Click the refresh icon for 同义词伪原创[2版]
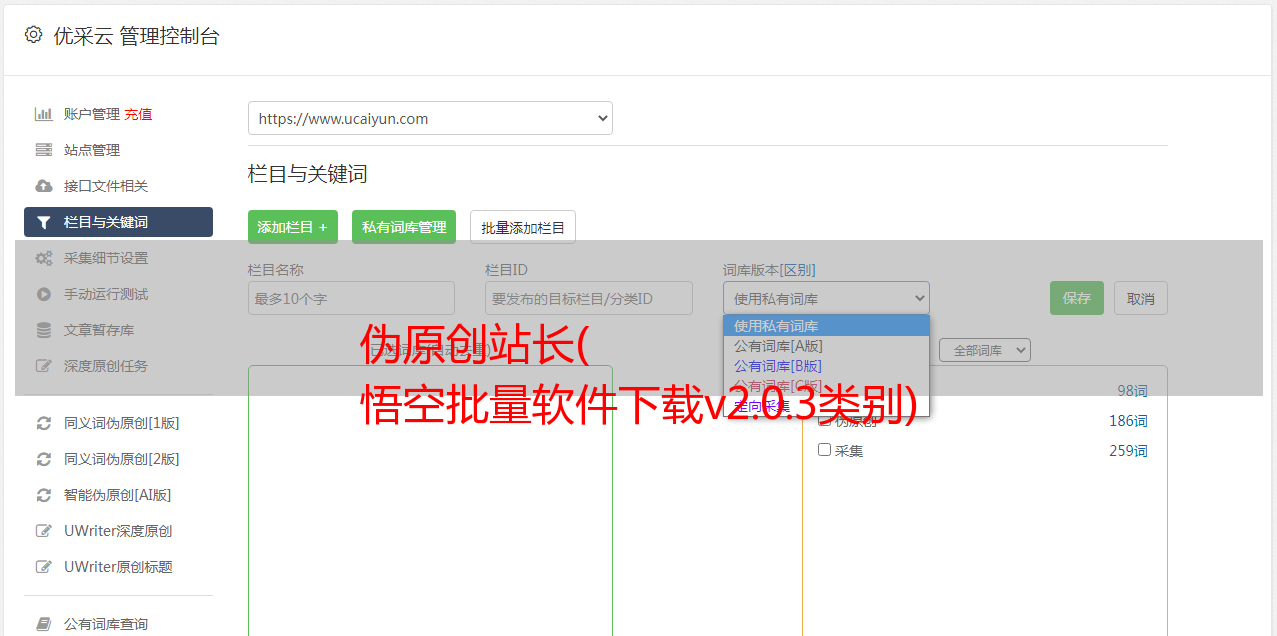The height and width of the screenshot is (636, 1277). tap(44, 459)
